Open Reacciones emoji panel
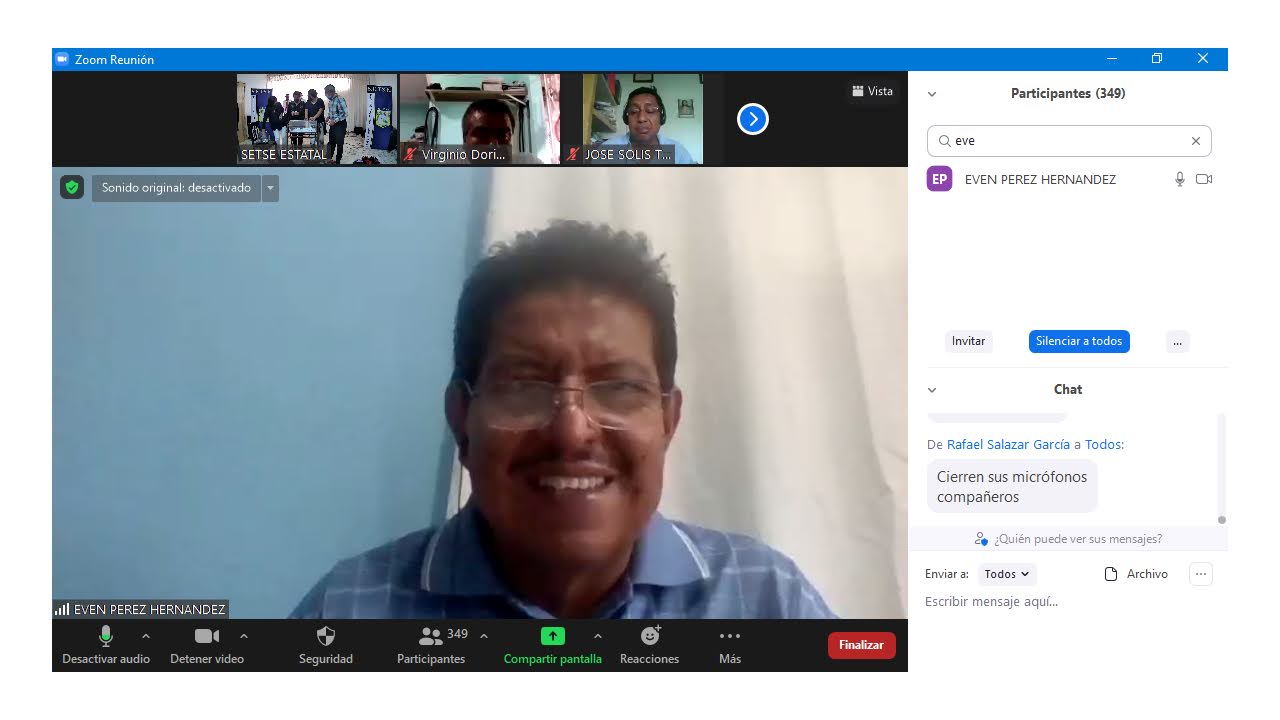This screenshot has height=720, width=1280. pos(650,636)
